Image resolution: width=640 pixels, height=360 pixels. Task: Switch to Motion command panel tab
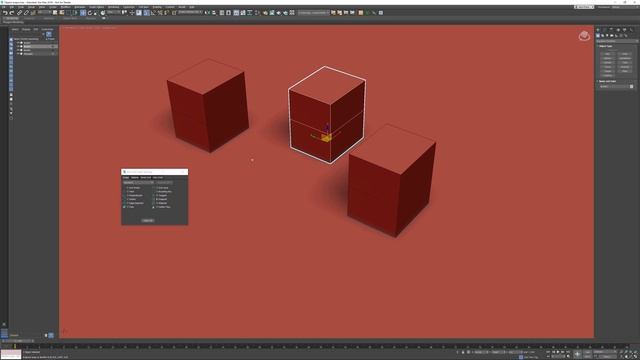click(618, 30)
